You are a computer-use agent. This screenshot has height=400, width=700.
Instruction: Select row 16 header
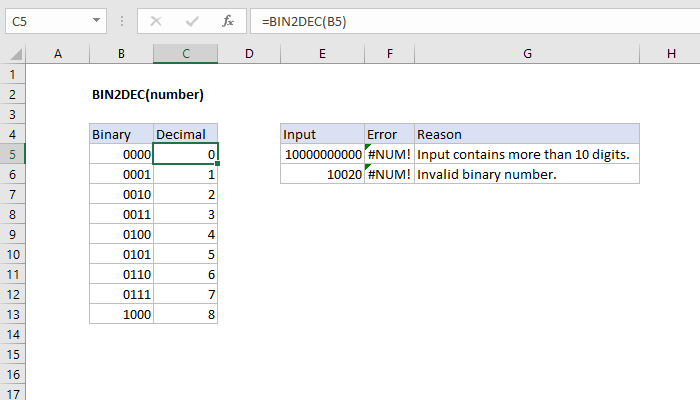pyautogui.click(x=12, y=375)
